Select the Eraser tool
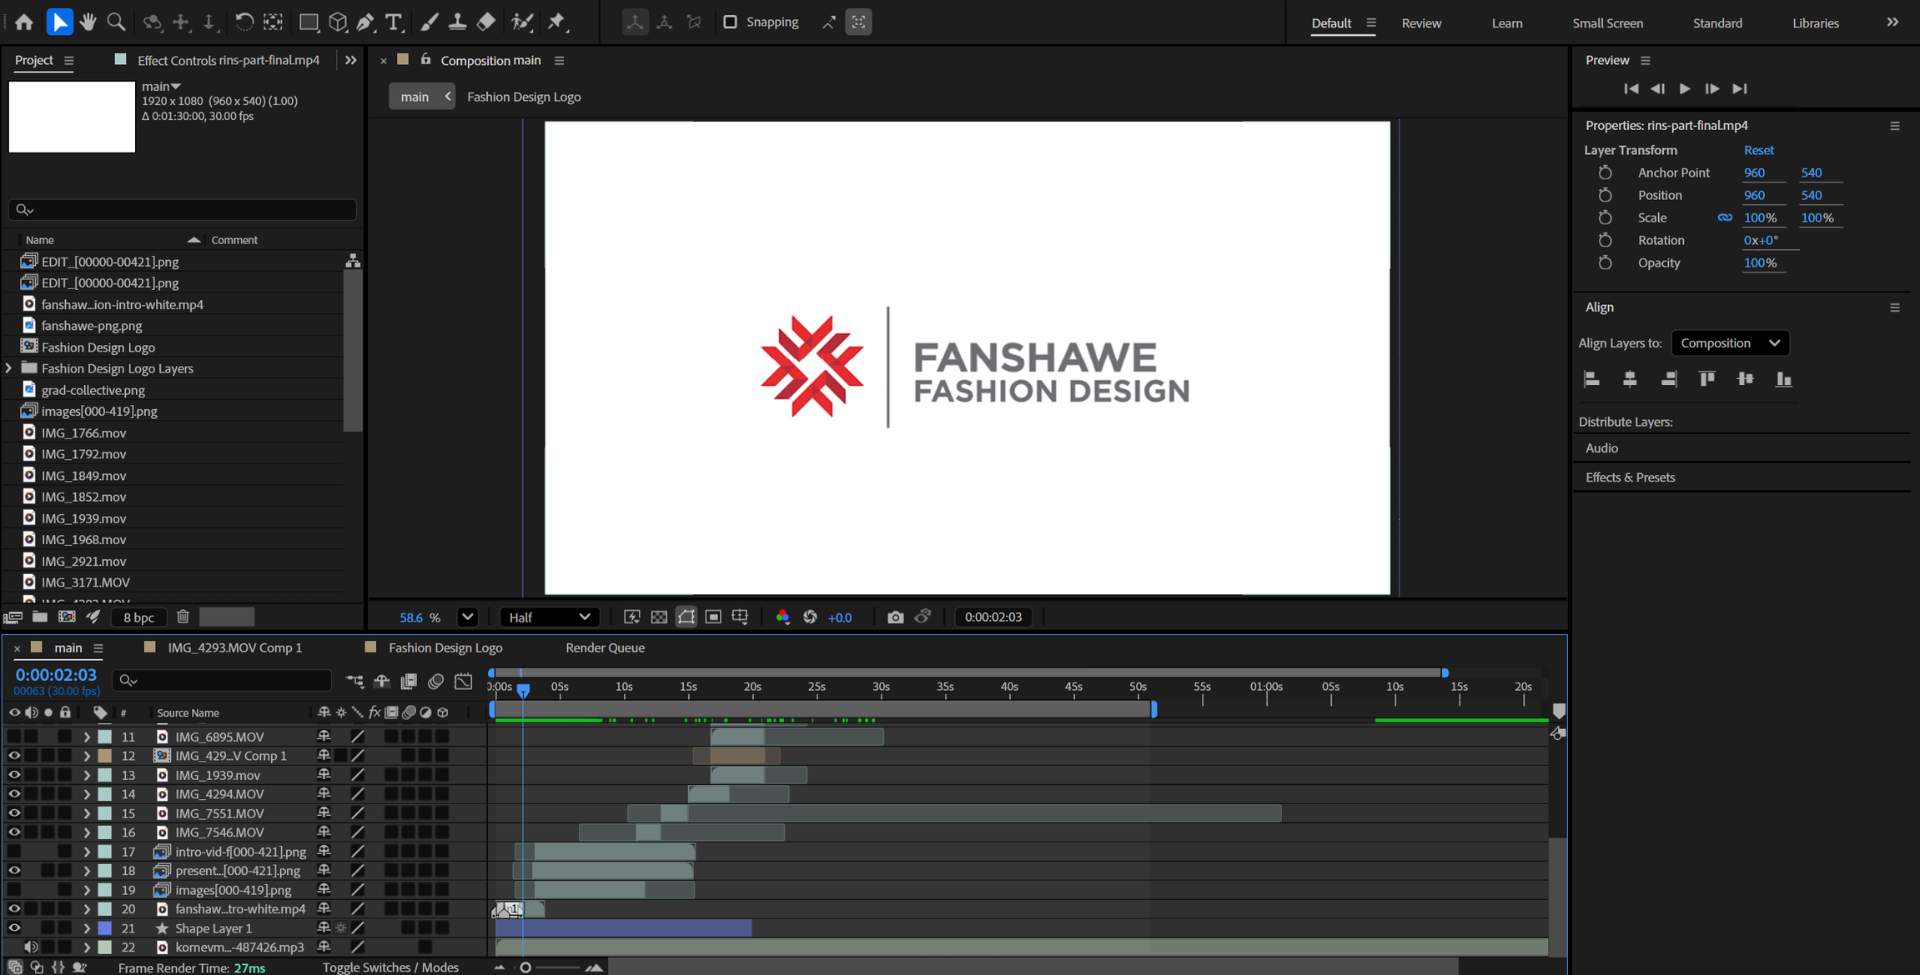Screen dimensions: 1920x975 (x=486, y=22)
